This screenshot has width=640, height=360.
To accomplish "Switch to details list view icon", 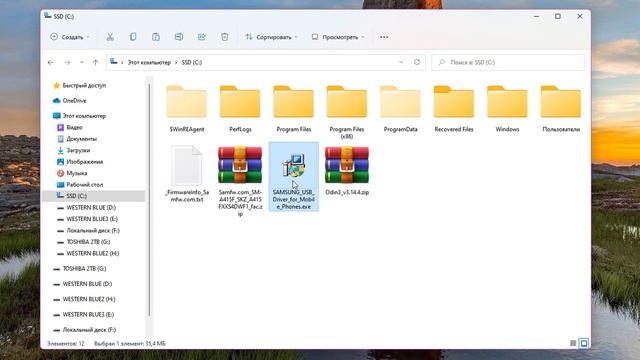I will click(573, 343).
